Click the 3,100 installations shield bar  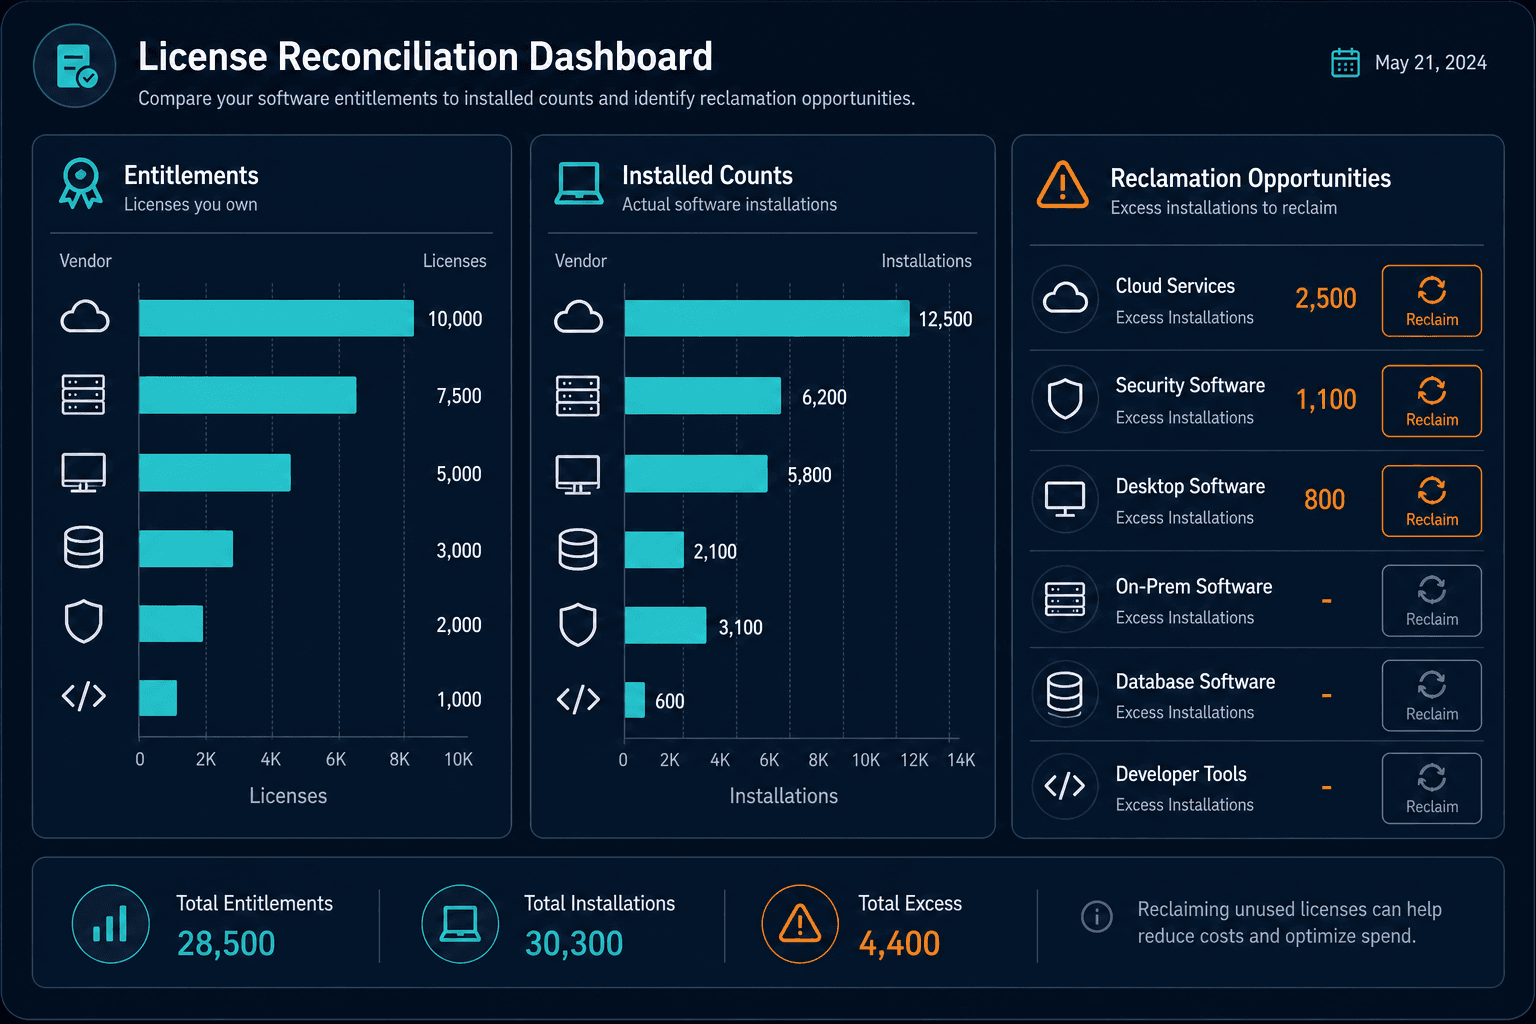[x=665, y=626]
